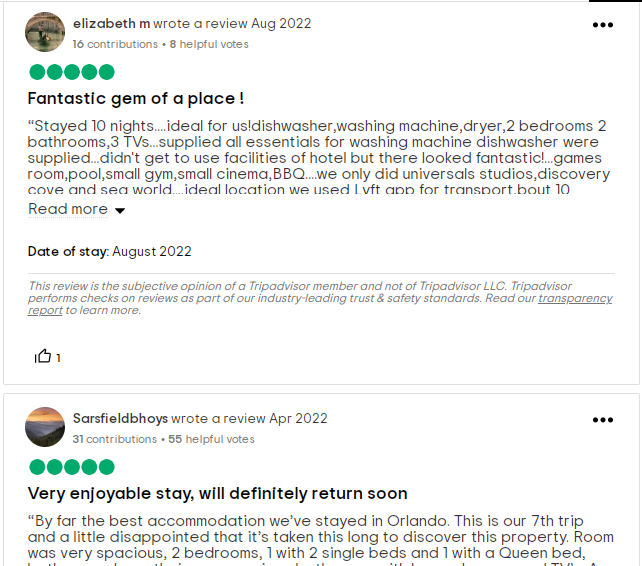Click the thumbs-up helpful icon
This screenshot has height=566, width=642.
(x=43, y=356)
